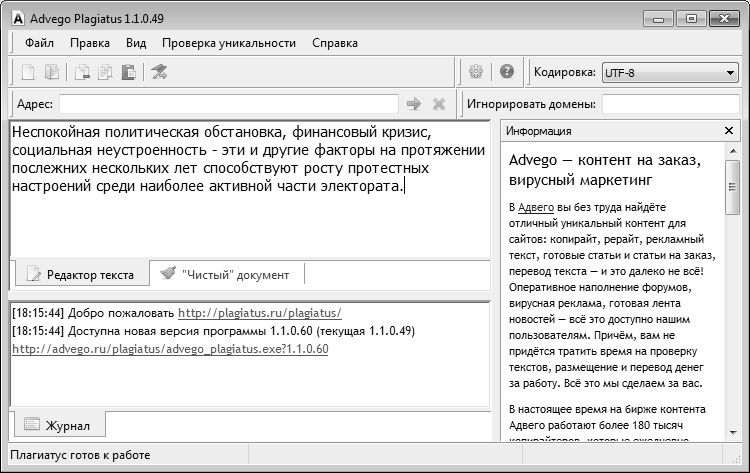Click the paste clipboard toolbar icon
The width and height of the screenshot is (750, 473).
pyautogui.click(x=128, y=72)
